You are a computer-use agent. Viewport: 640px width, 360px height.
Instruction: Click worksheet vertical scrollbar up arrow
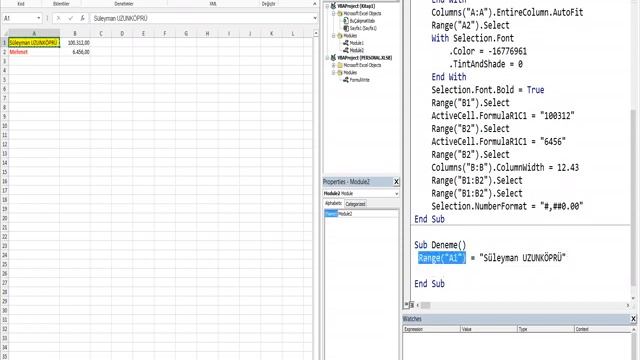point(316,33)
